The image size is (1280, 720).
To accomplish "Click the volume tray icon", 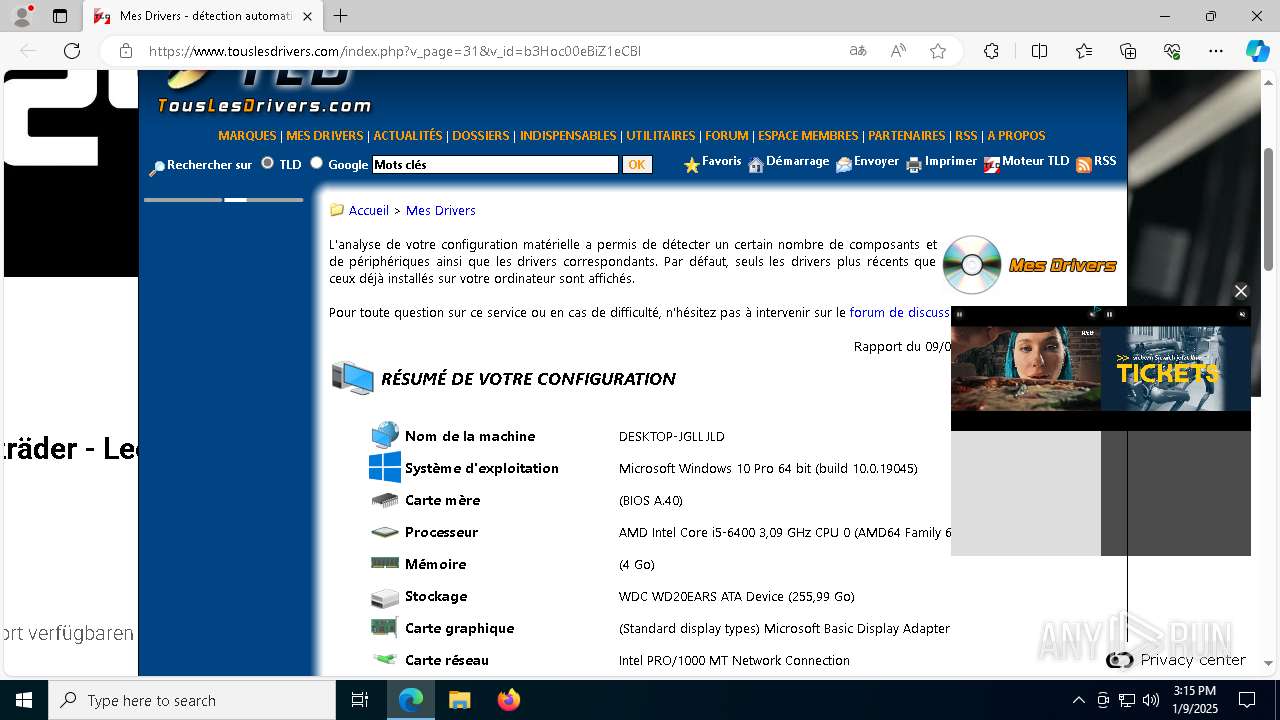I will (1151, 700).
